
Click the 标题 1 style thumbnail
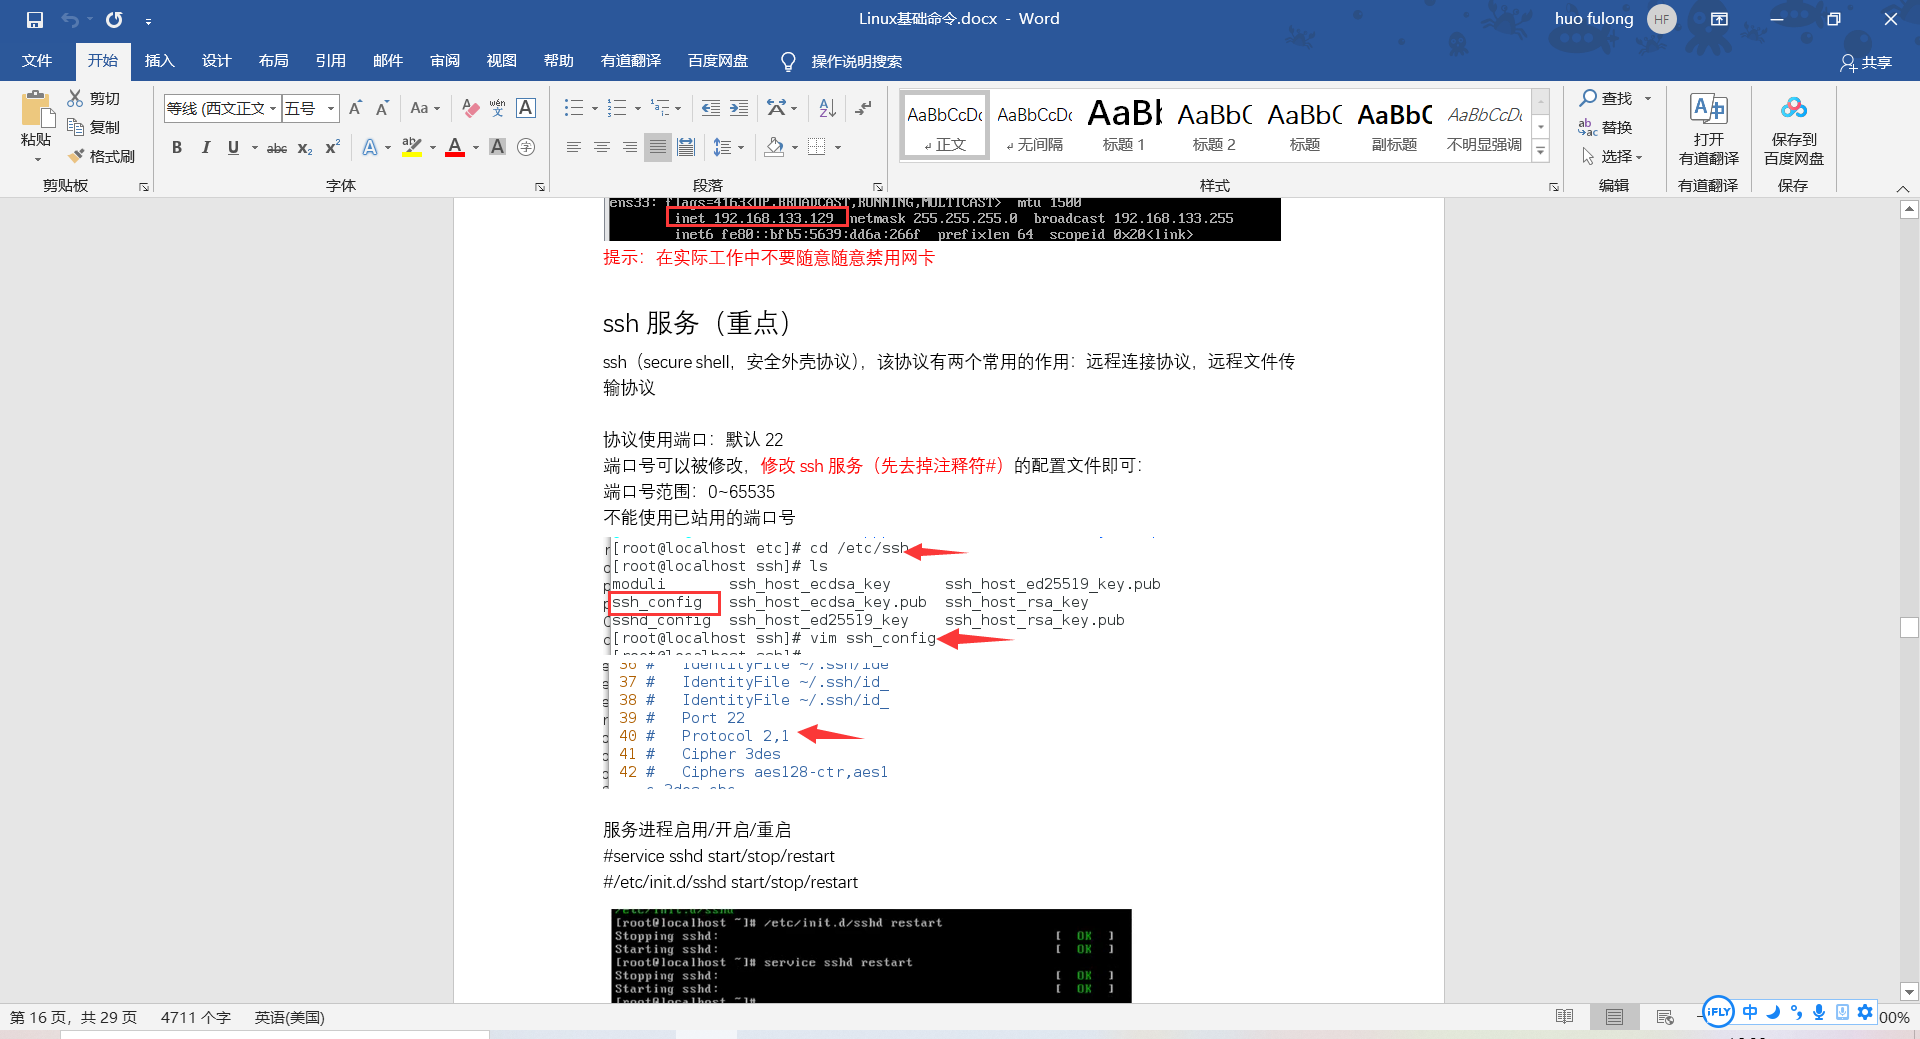pyautogui.click(x=1123, y=122)
